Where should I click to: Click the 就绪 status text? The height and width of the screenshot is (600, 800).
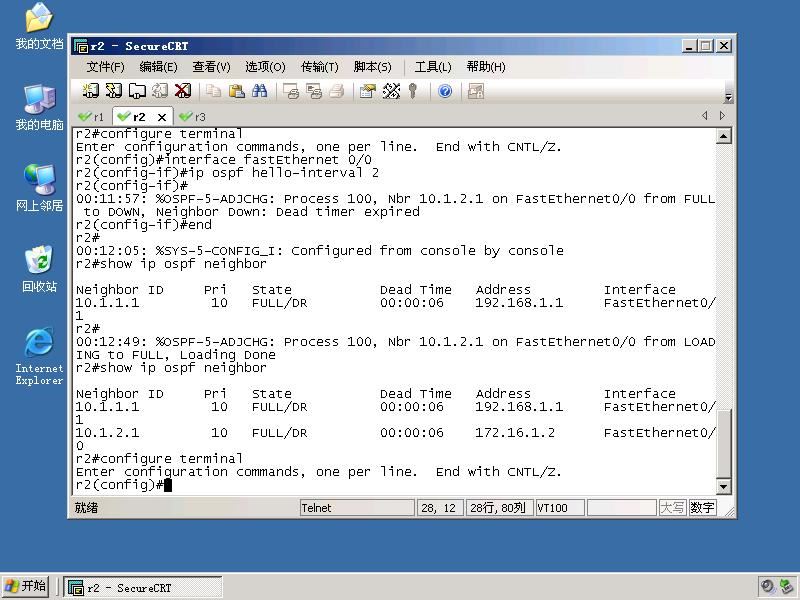[86, 508]
